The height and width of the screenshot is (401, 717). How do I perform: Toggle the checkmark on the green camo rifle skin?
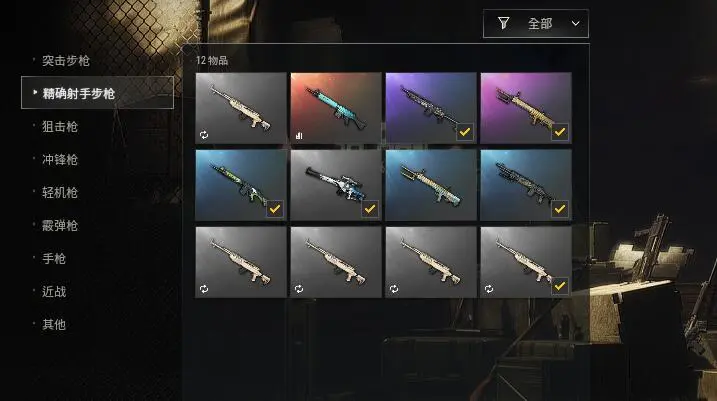point(275,209)
